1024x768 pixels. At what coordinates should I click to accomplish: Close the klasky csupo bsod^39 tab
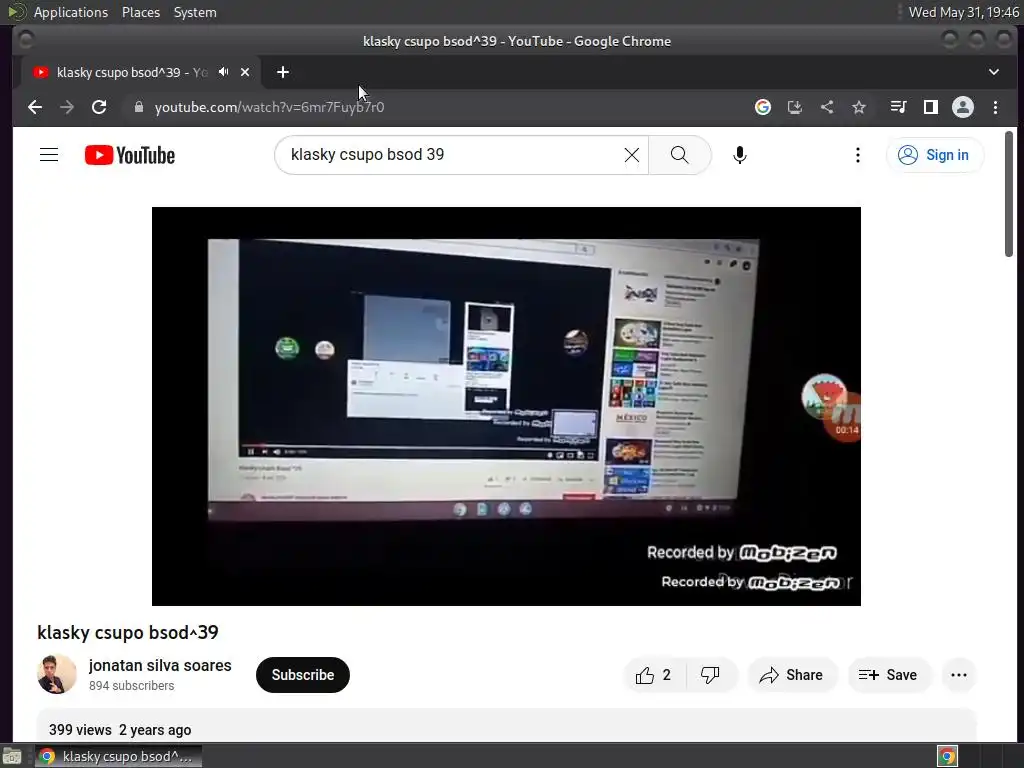click(x=245, y=72)
